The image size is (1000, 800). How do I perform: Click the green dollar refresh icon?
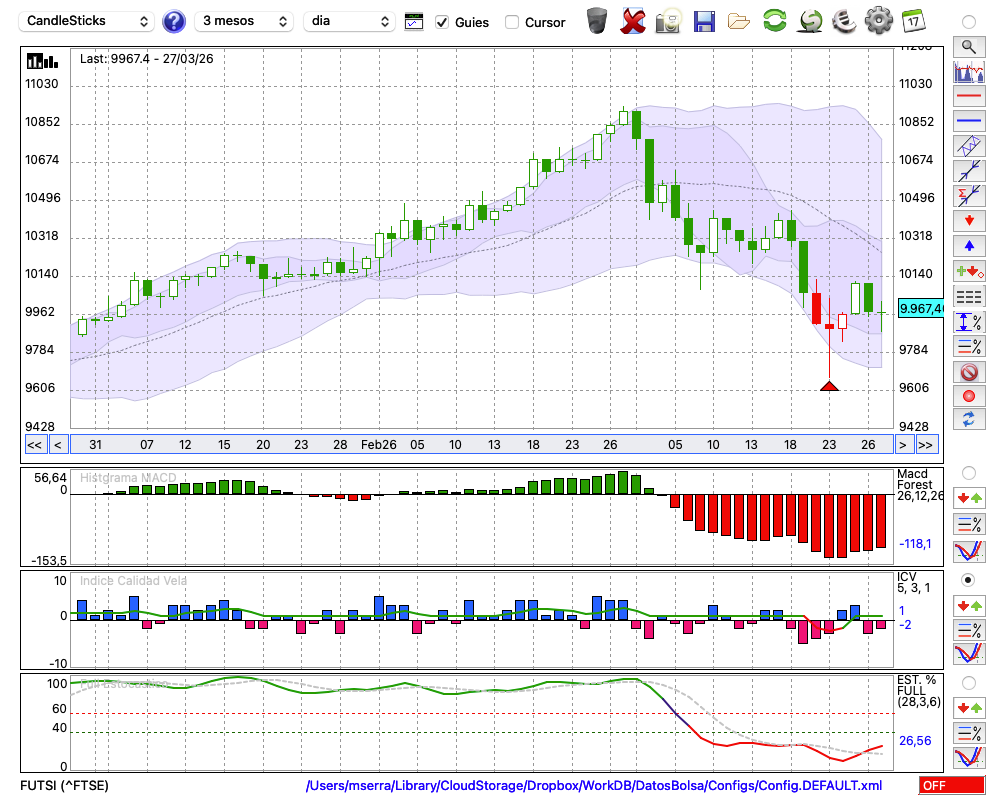[x=810, y=21]
